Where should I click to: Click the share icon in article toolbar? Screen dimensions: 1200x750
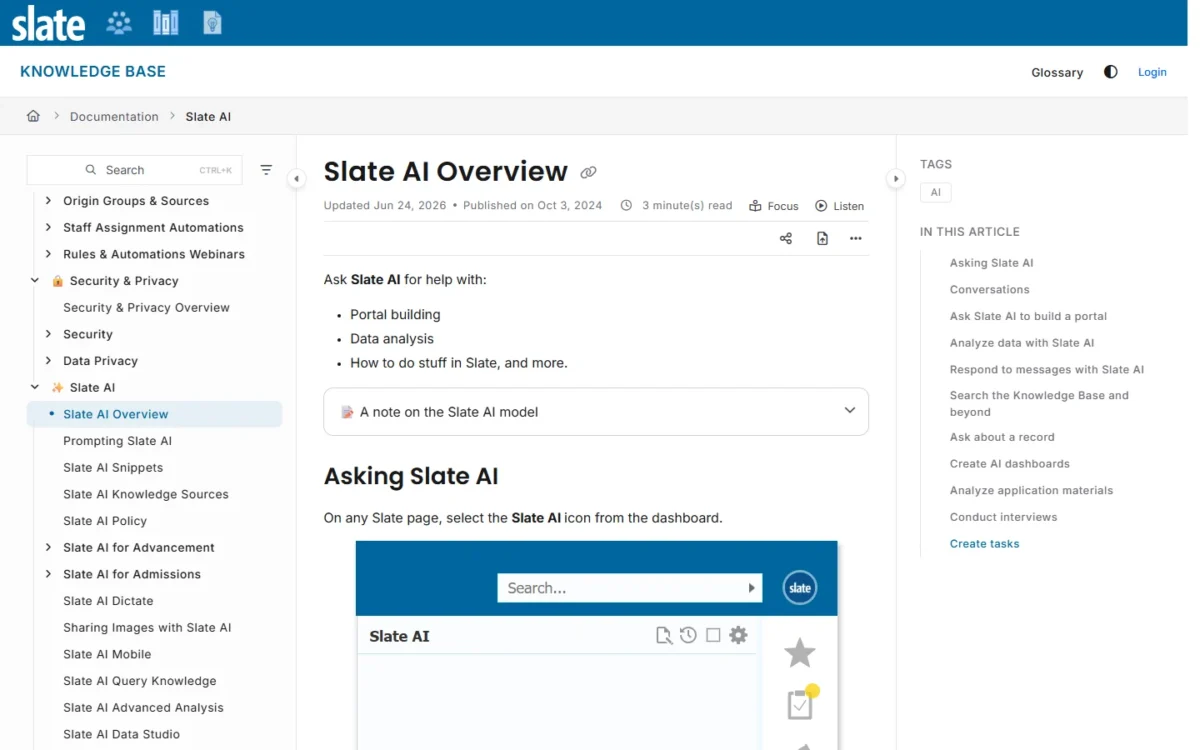pos(786,238)
